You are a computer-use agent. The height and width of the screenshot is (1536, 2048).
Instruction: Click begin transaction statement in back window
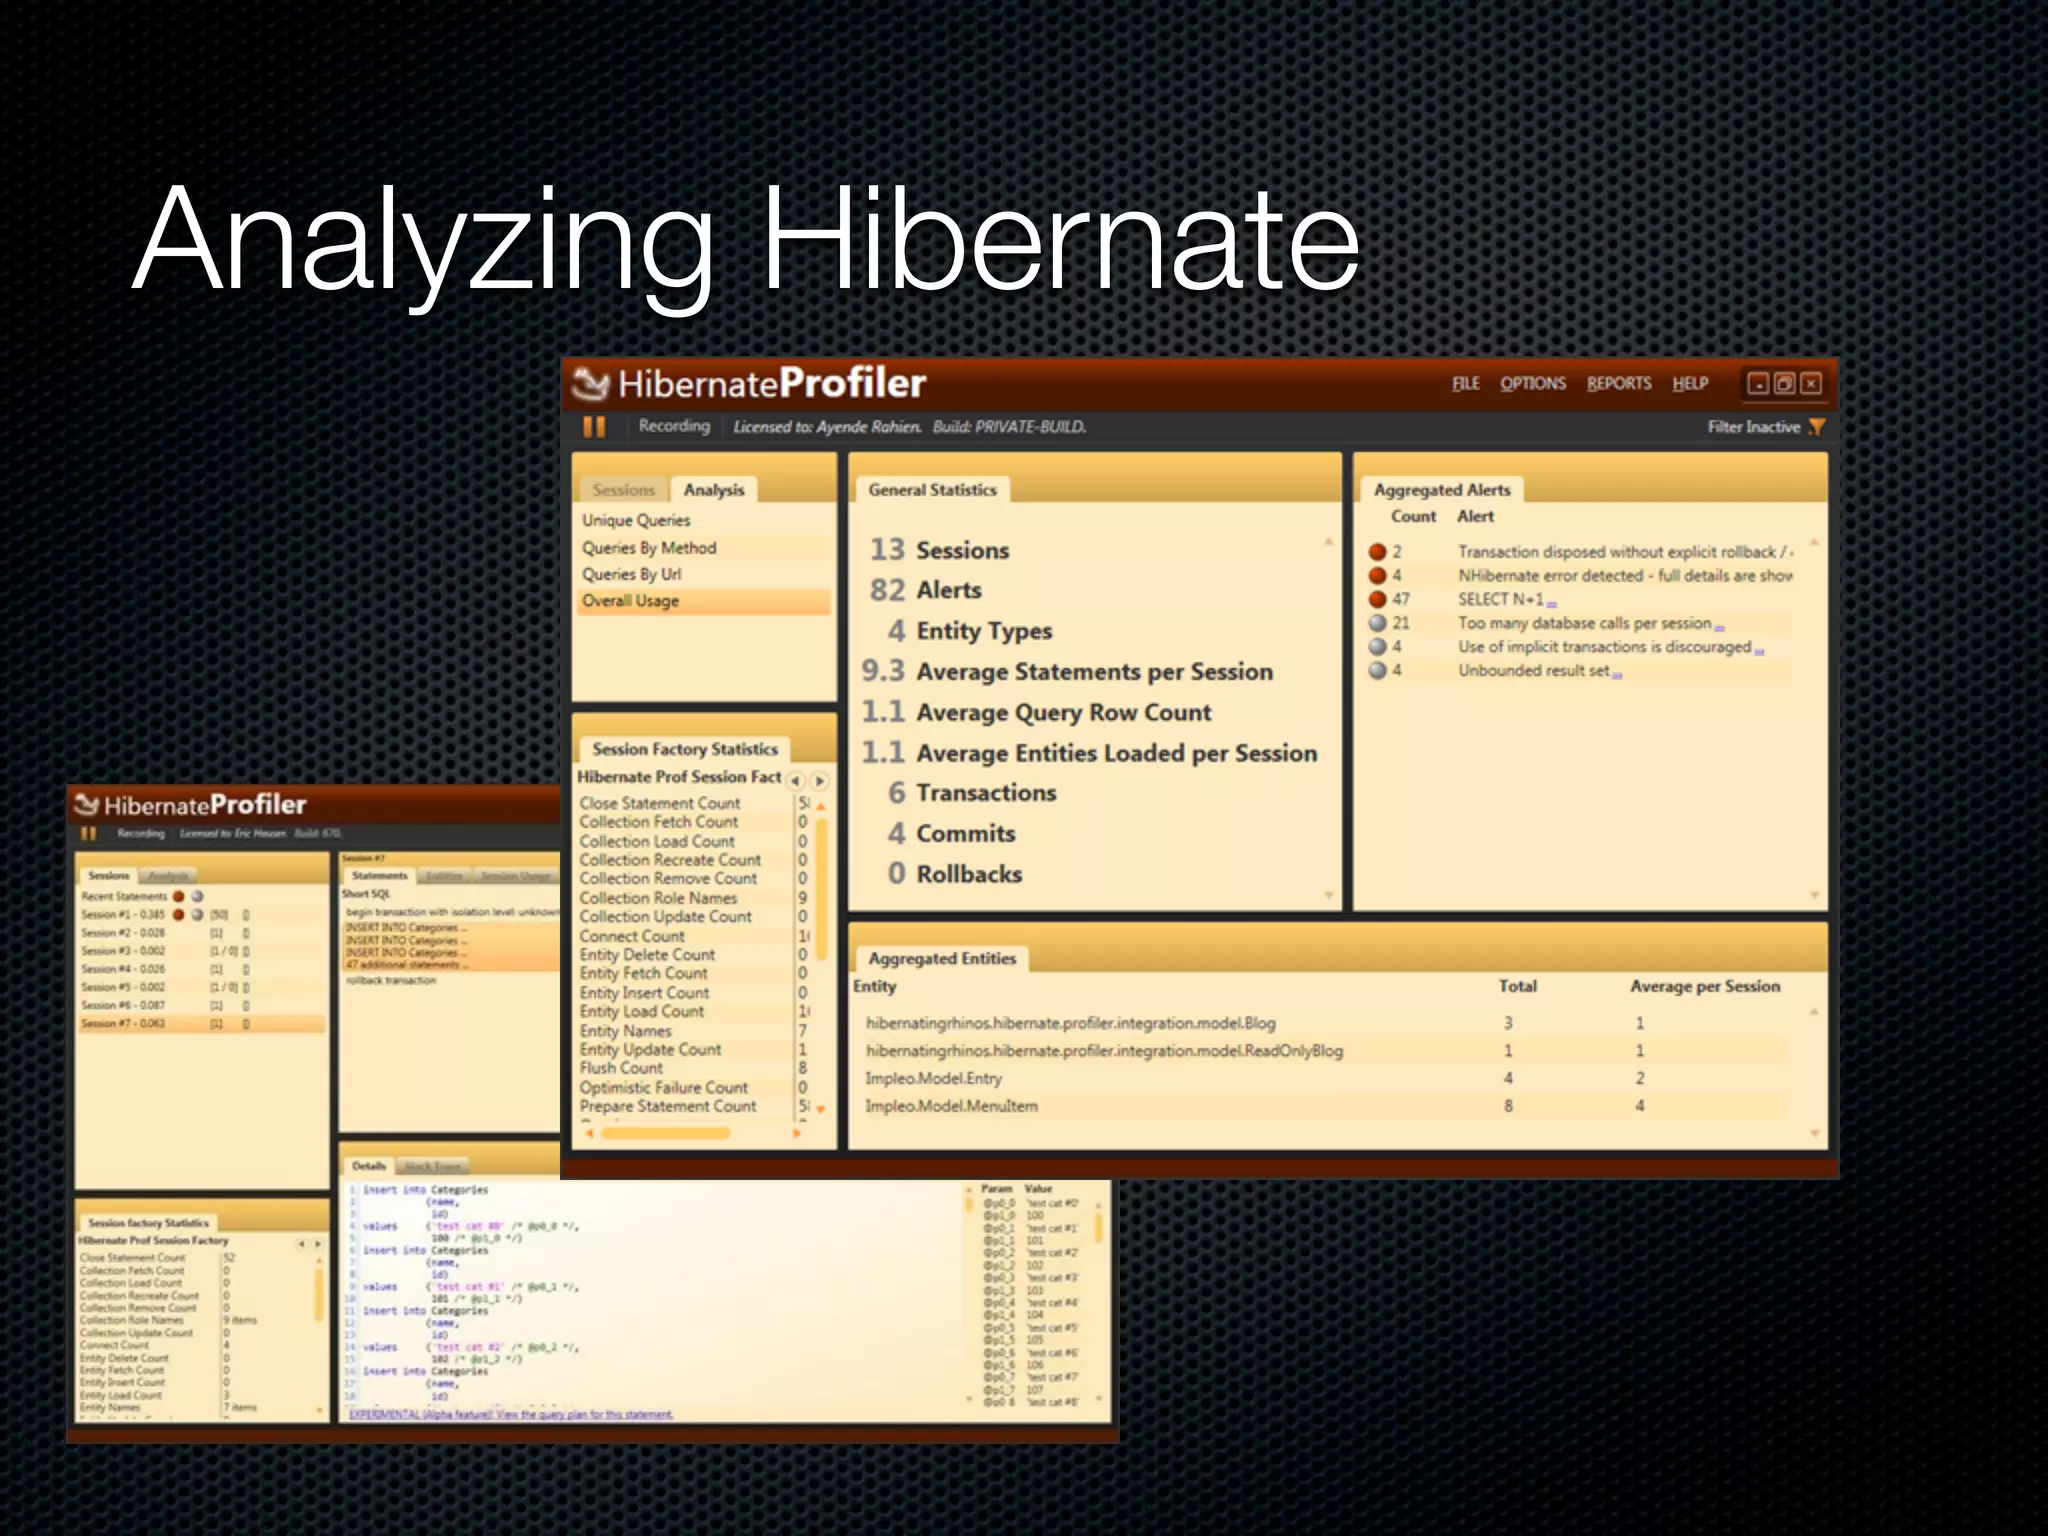(452, 912)
